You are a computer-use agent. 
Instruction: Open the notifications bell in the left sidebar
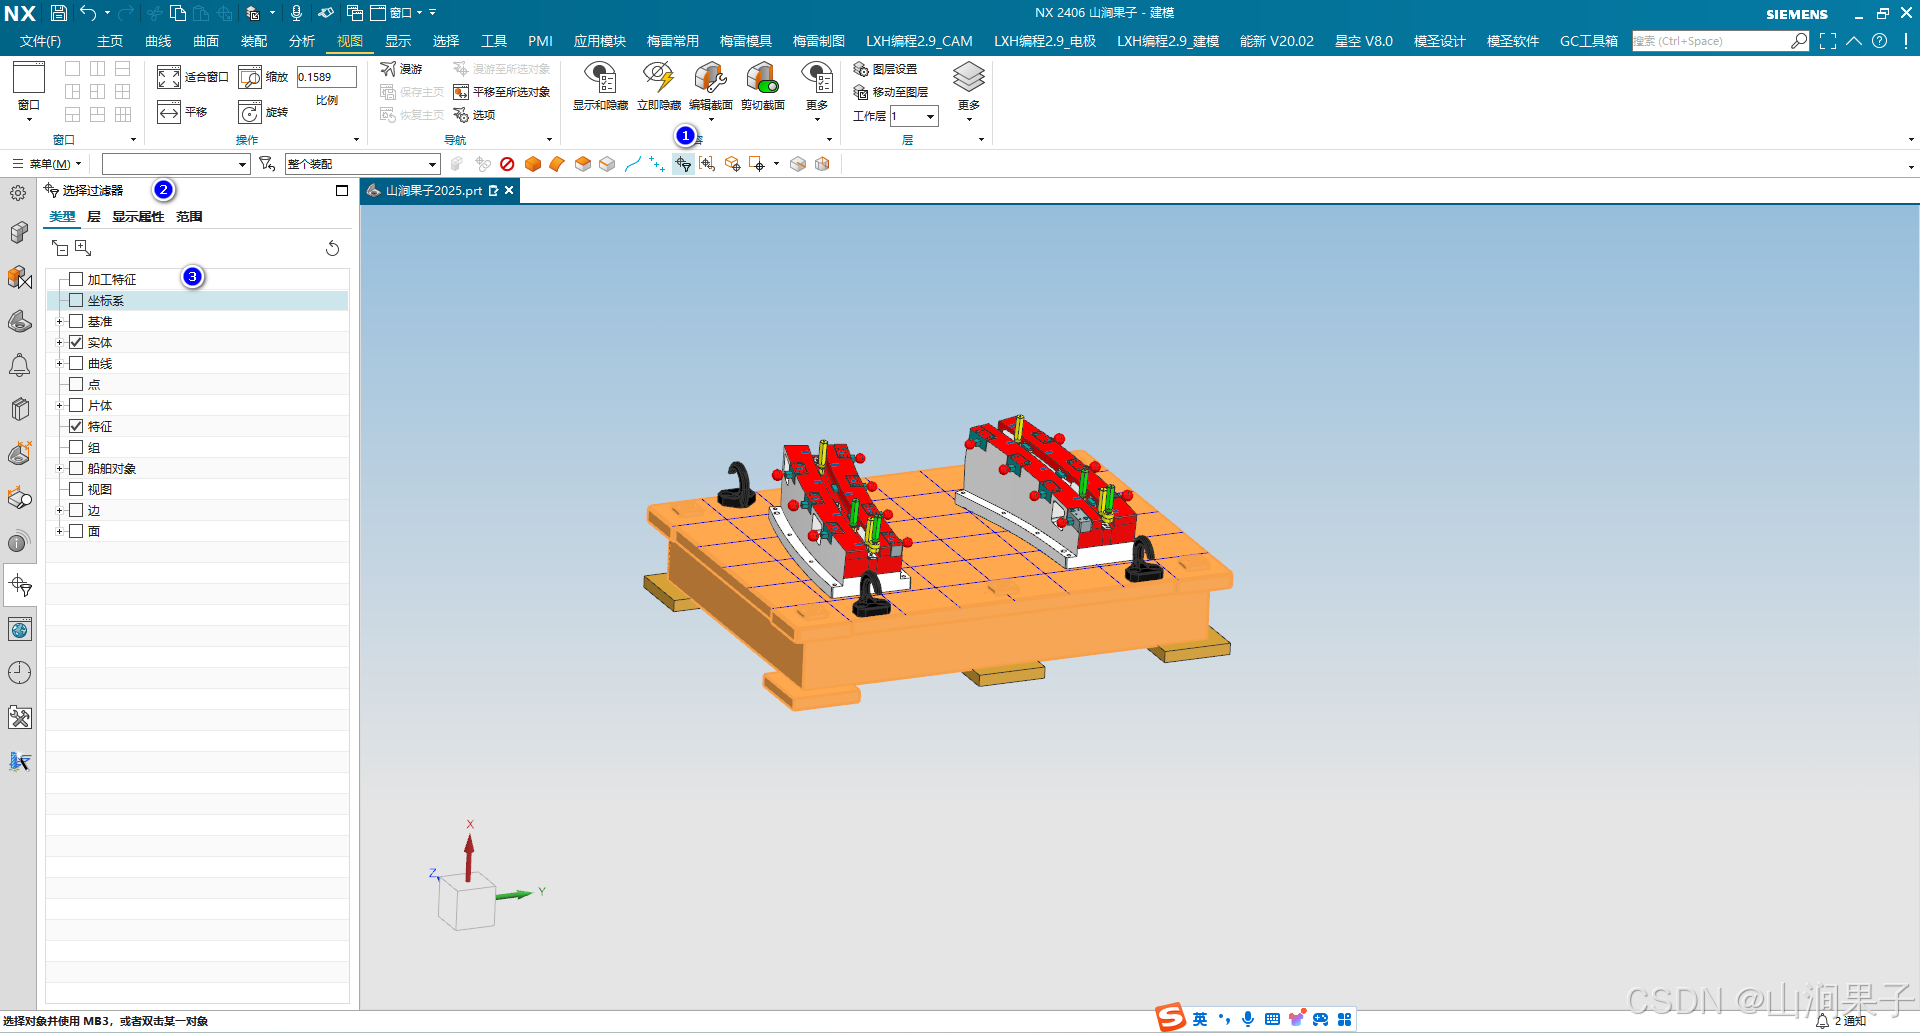pos(19,366)
